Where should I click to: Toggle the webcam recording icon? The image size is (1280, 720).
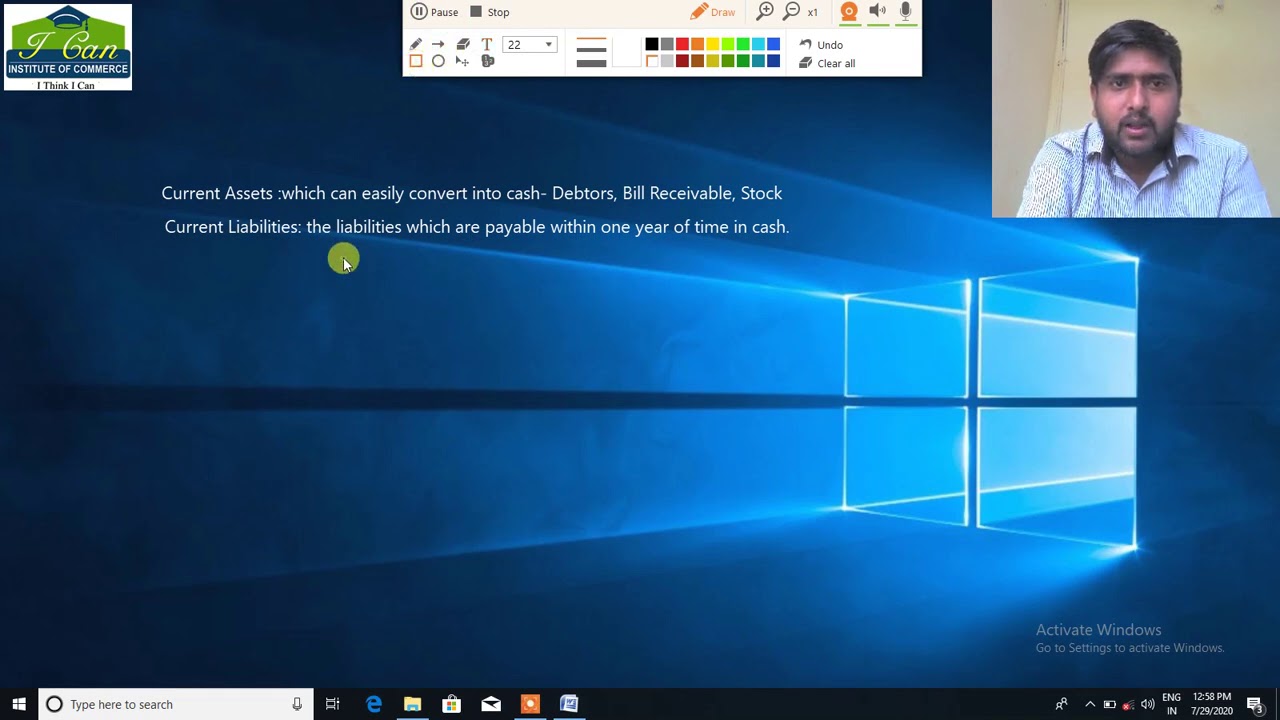pyautogui.click(x=849, y=12)
